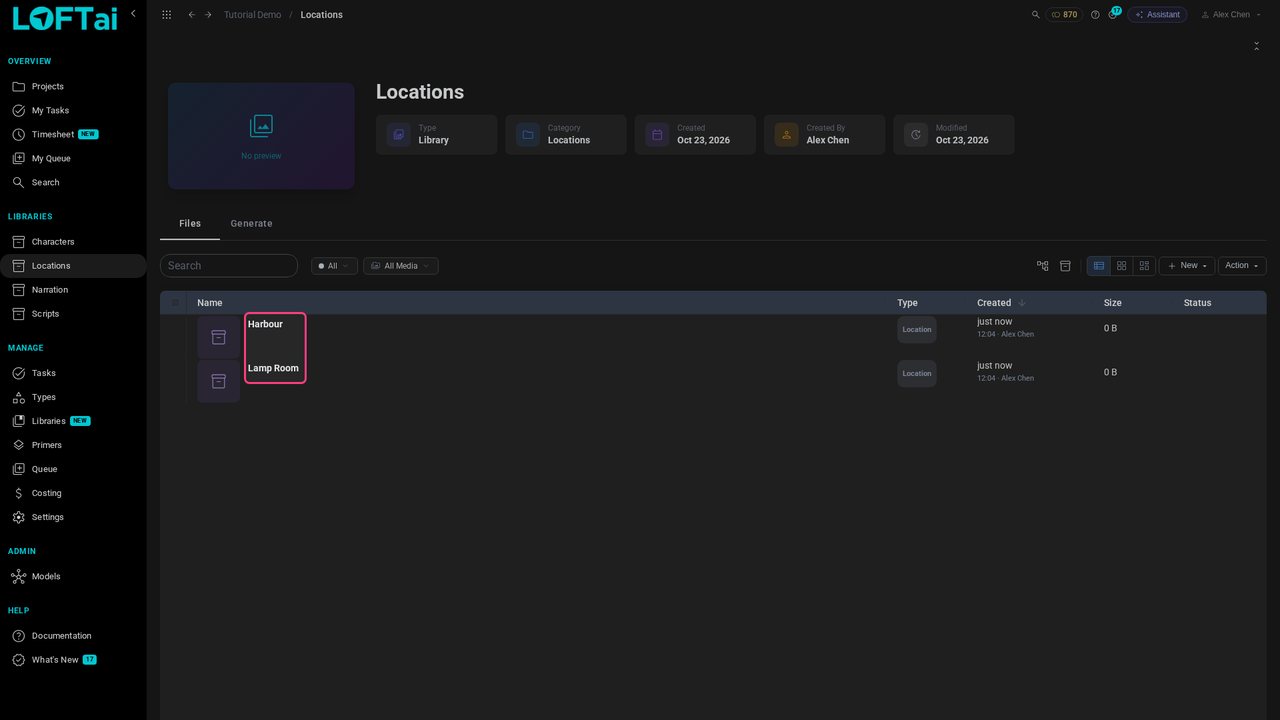Open the All status filter dropdown
This screenshot has width=1280, height=720.
tap(334, 266)
